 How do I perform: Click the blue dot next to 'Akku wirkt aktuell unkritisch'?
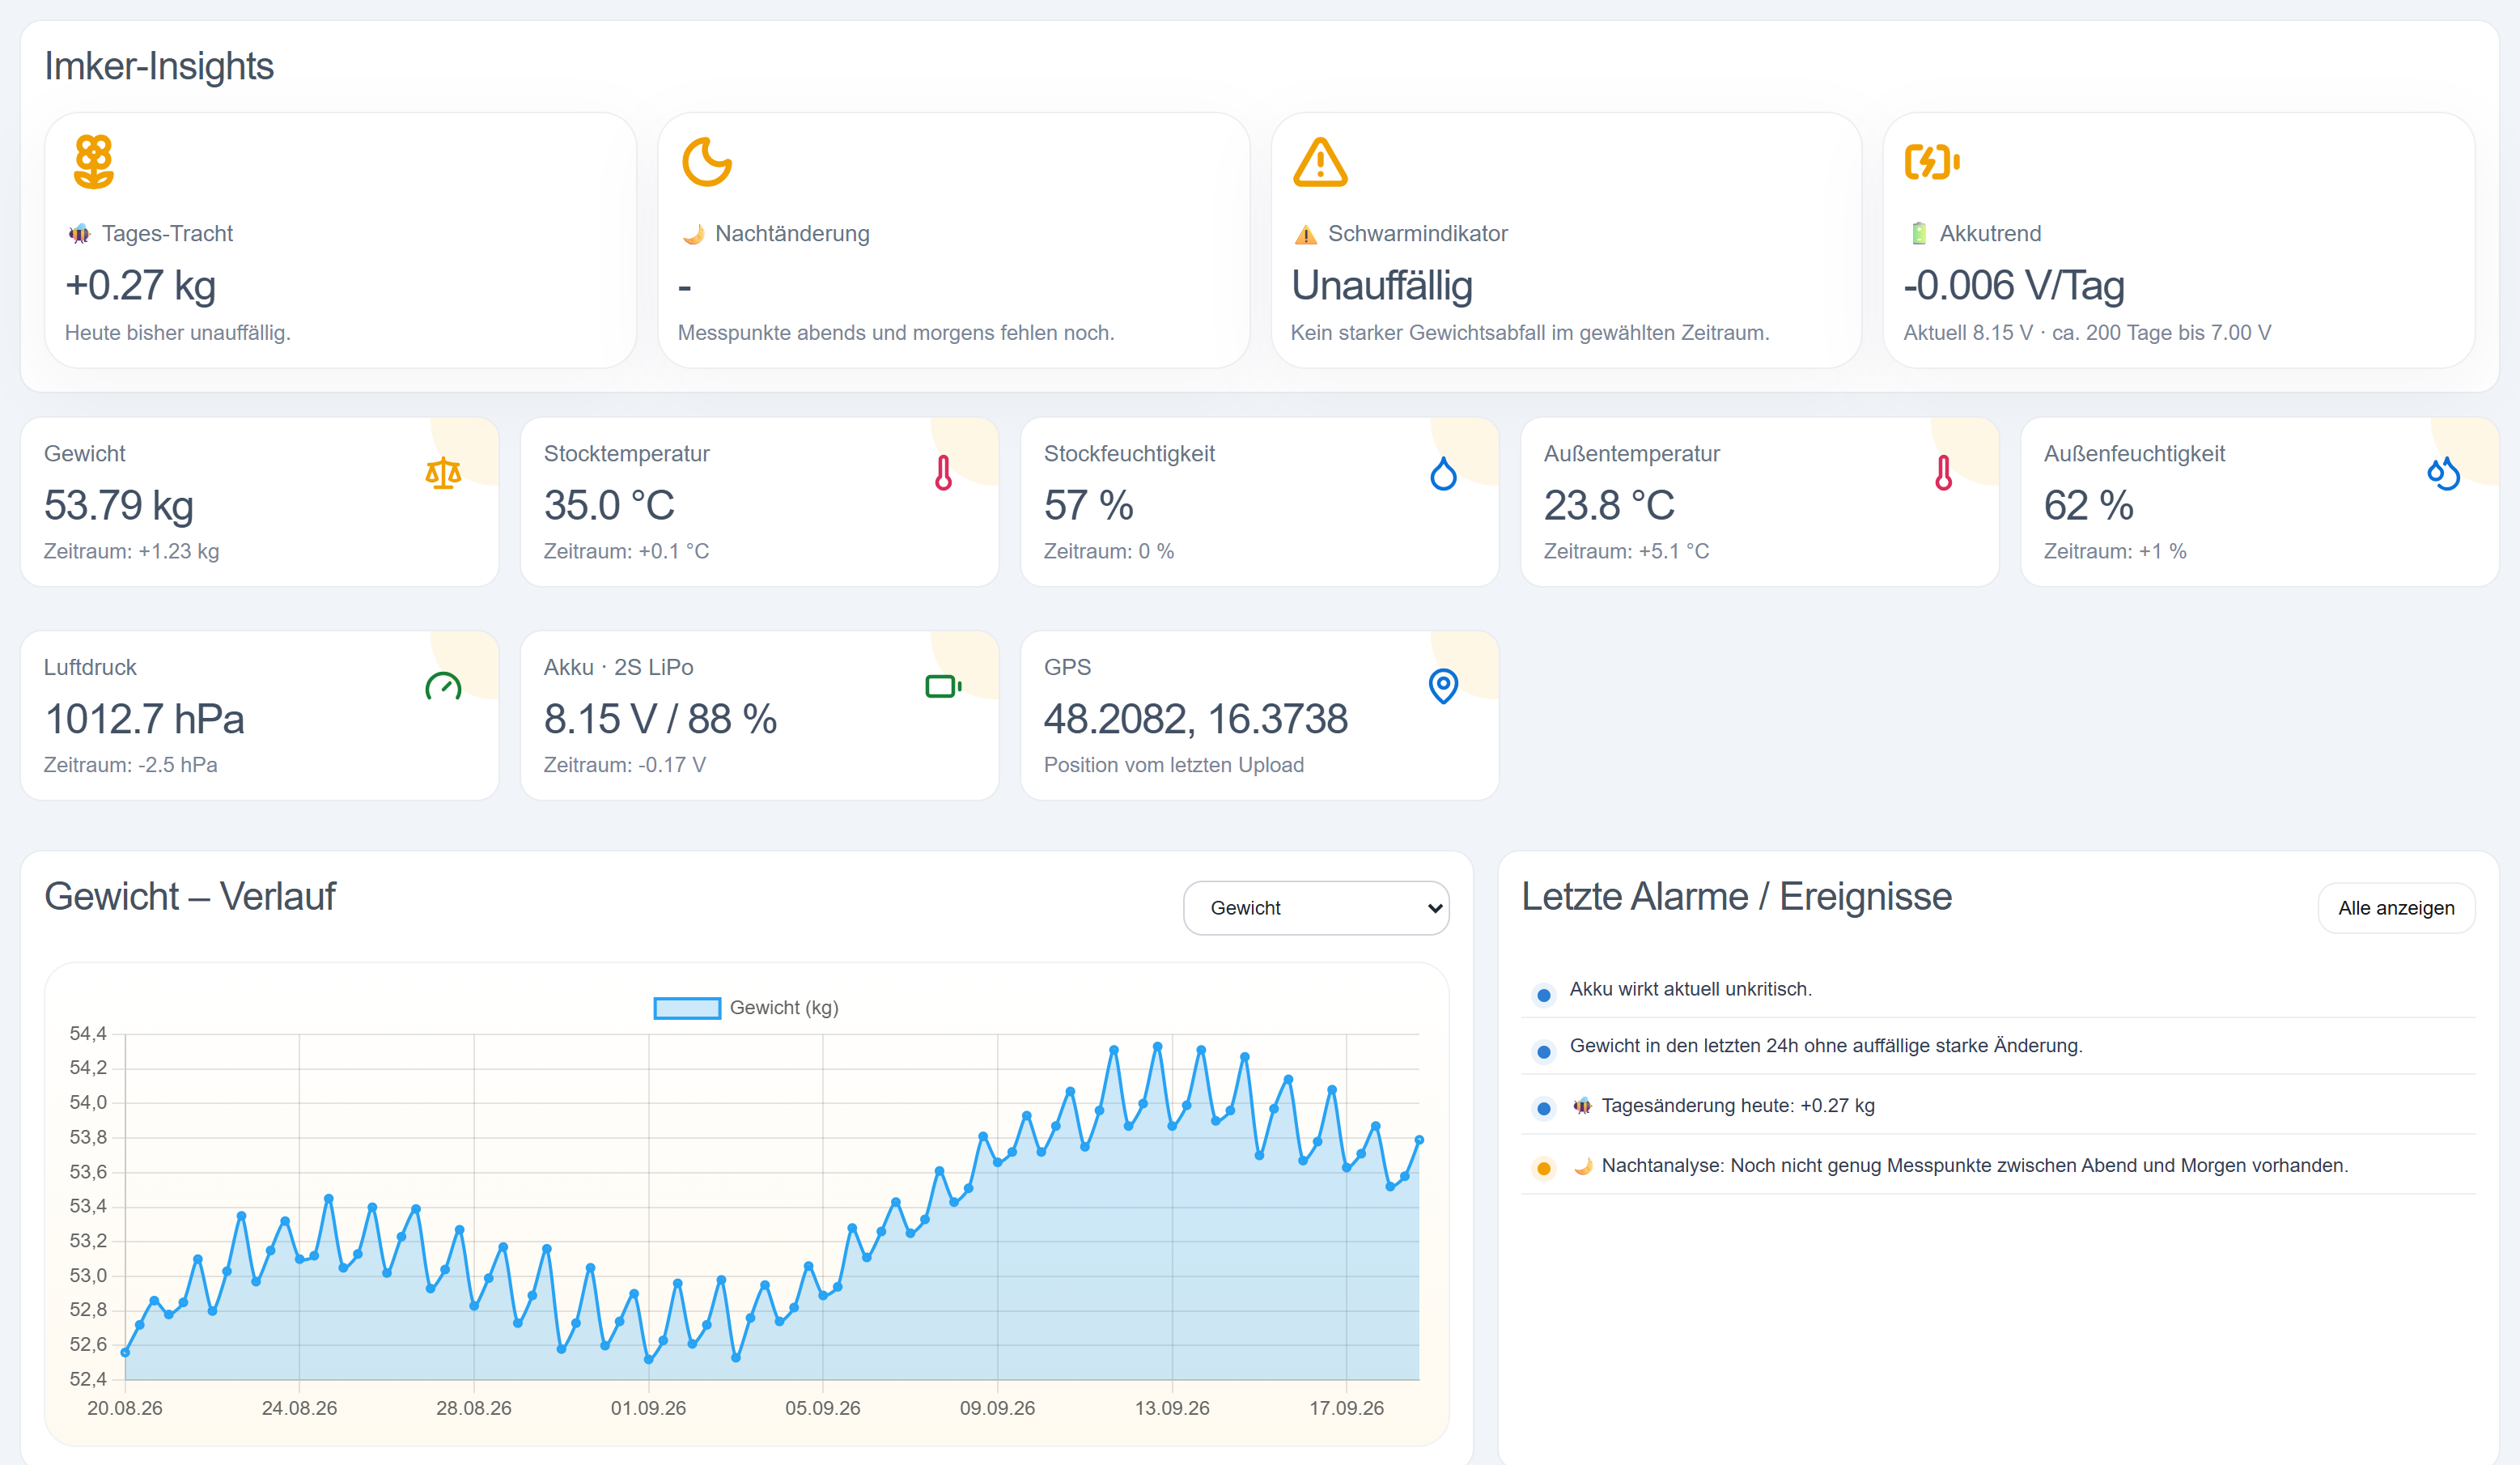pos(1543,995)
